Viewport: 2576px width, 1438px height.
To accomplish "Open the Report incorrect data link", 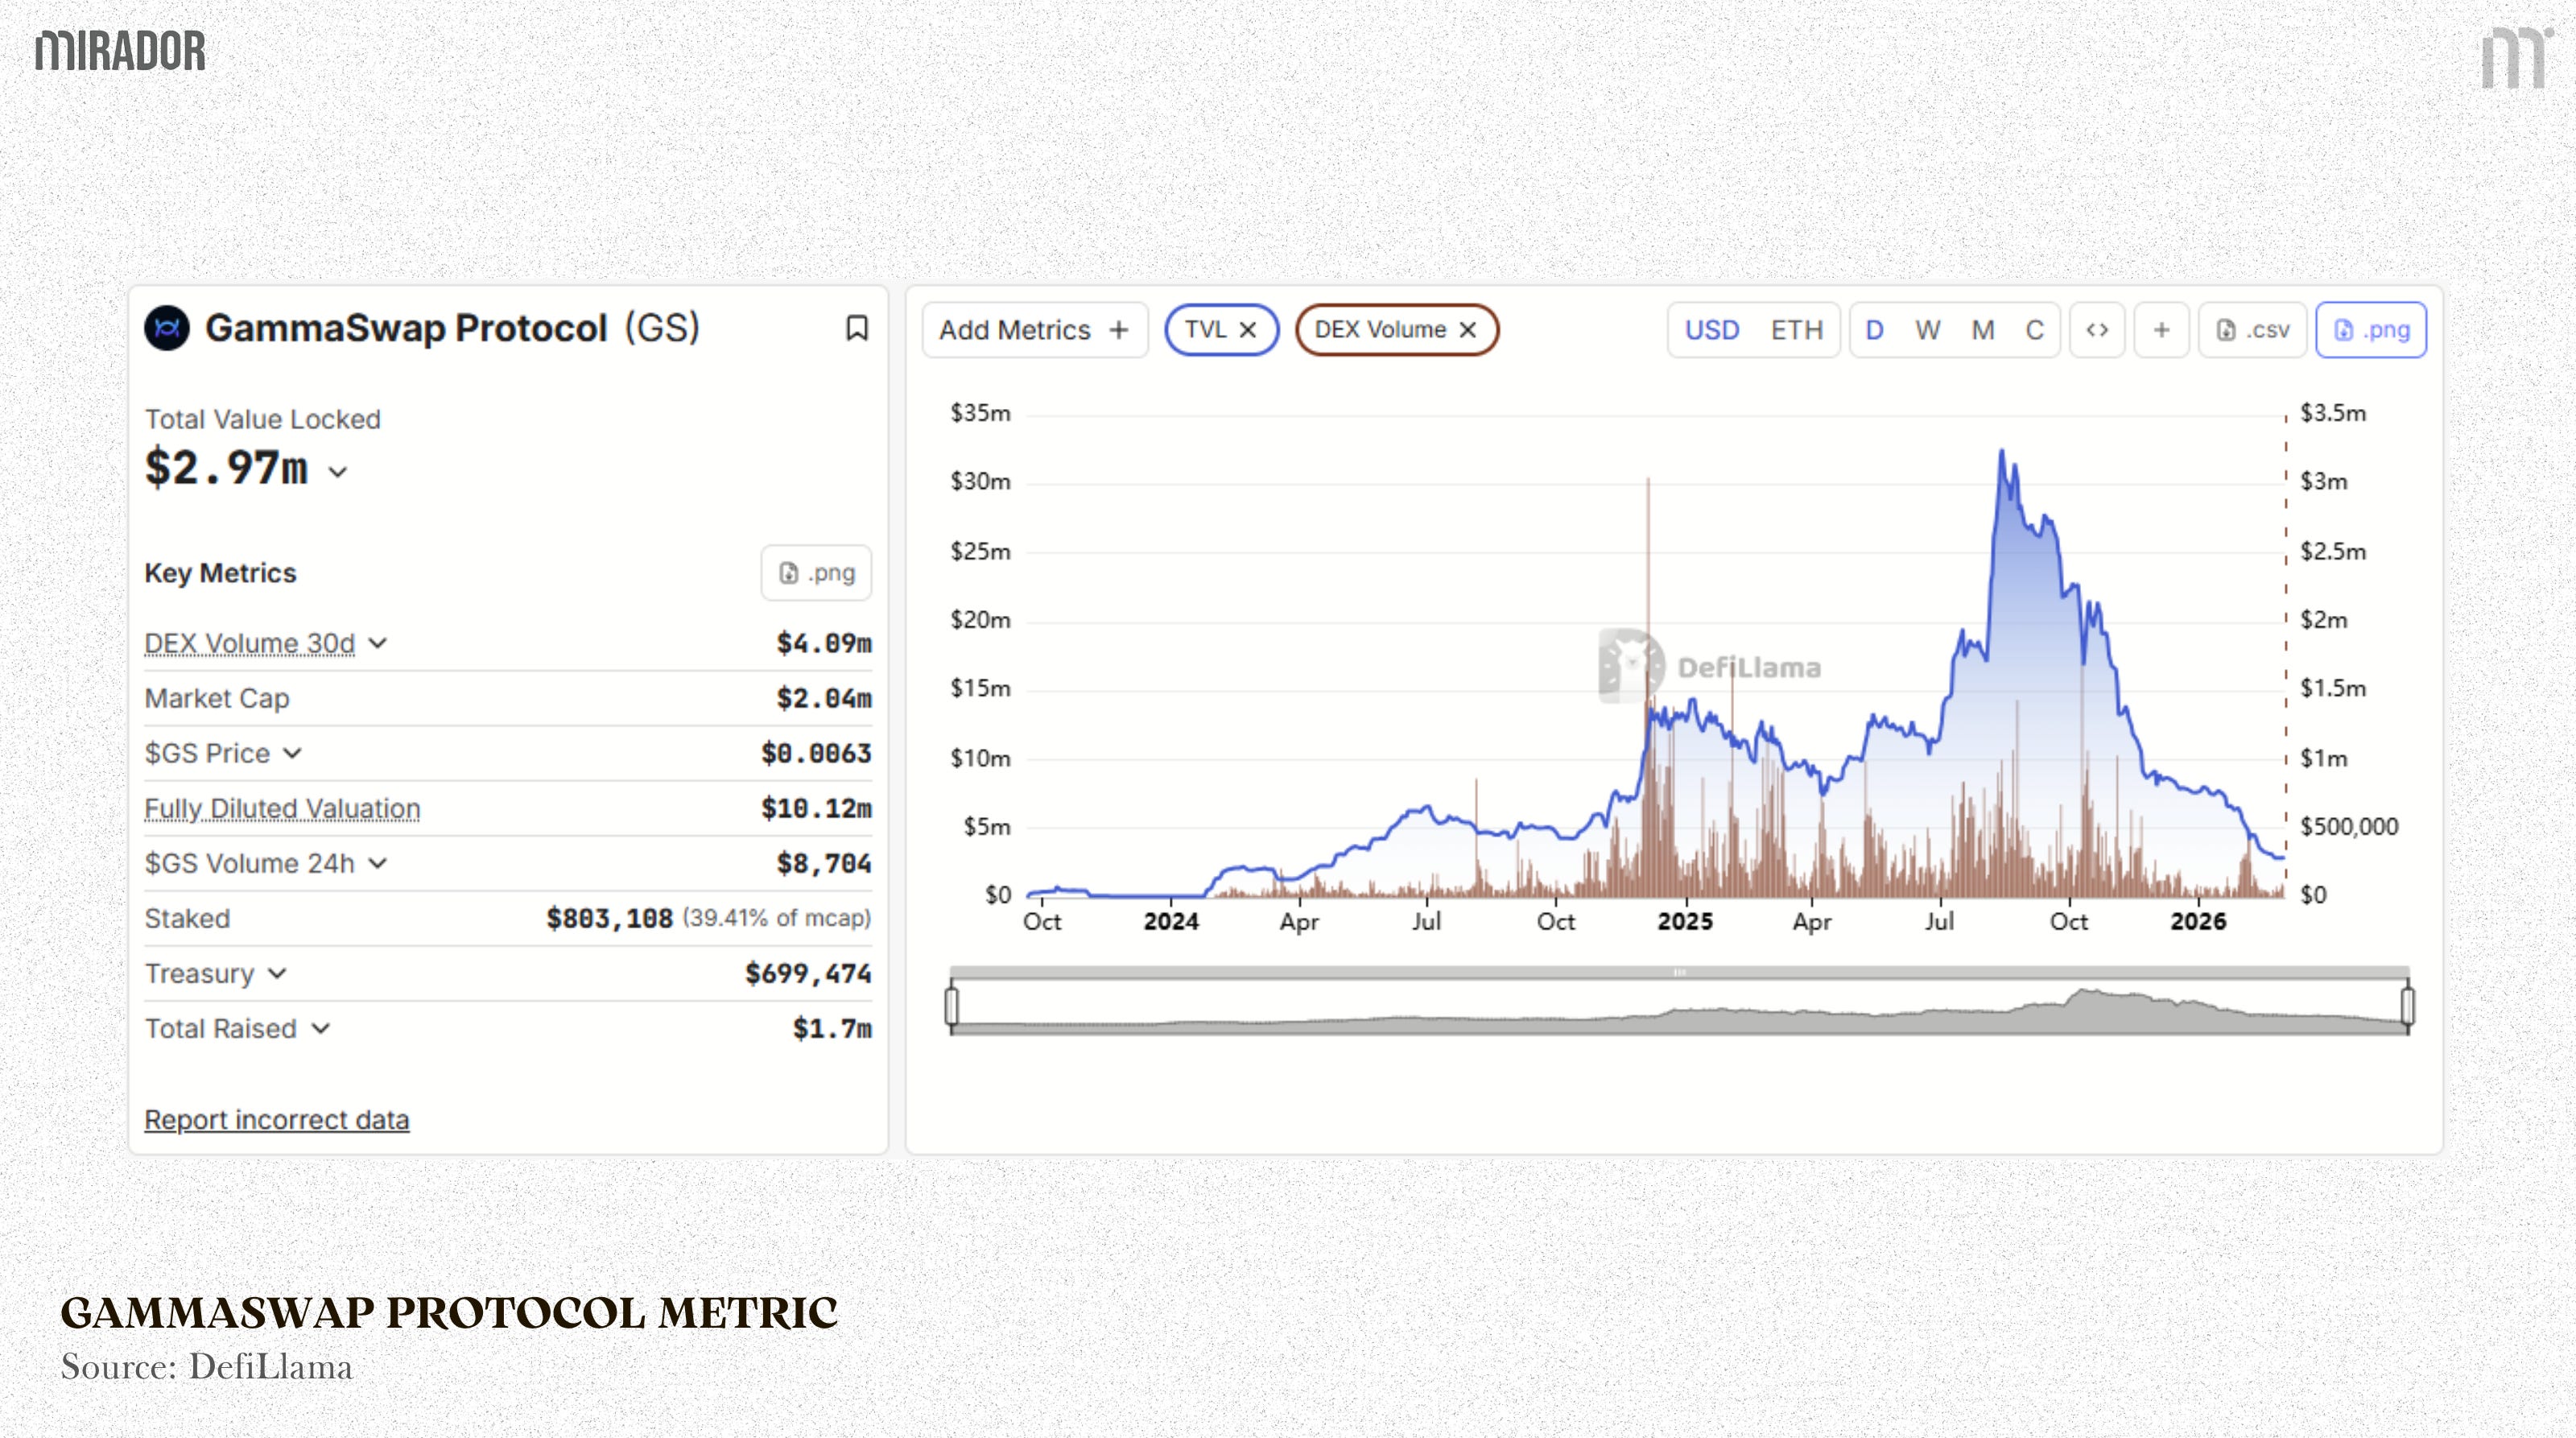I will pos(277,1119).
